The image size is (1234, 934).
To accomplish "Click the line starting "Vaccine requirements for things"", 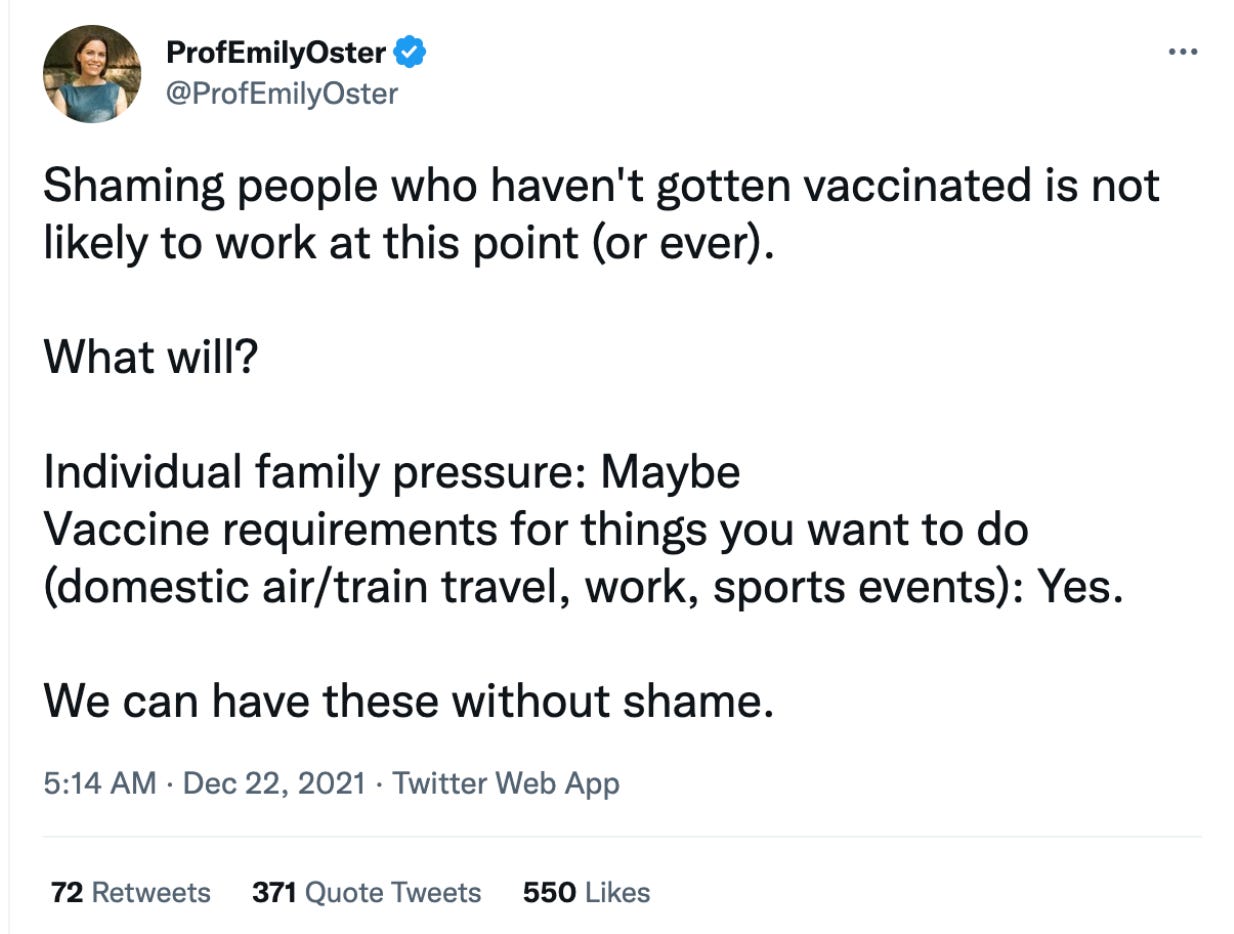I will pyautogui.click(x=535, y=529).
